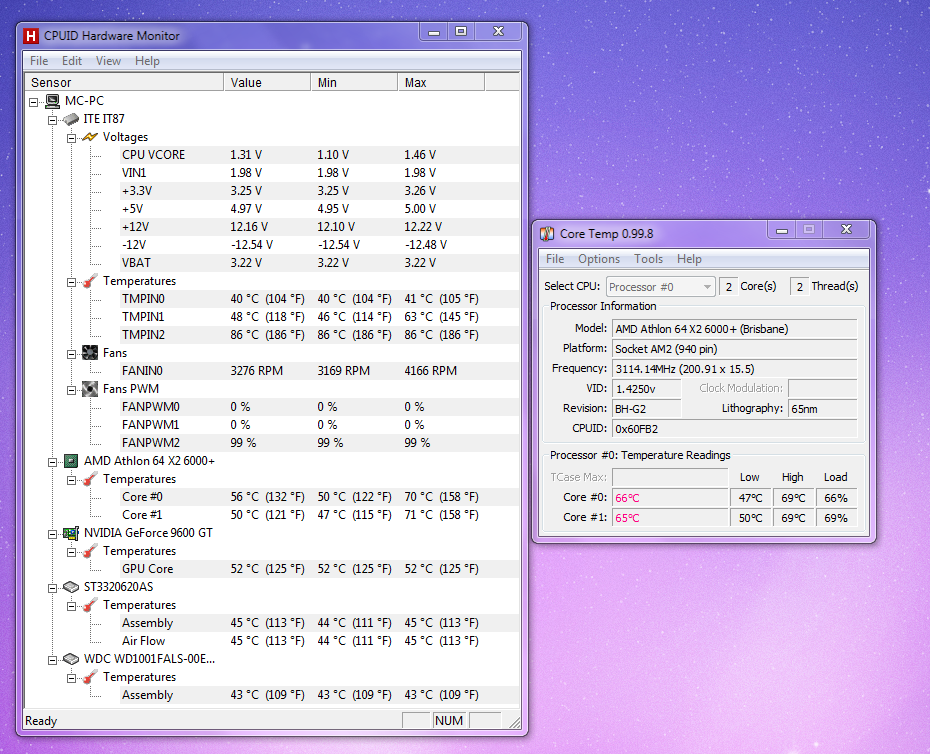Click thermometer icon under NVIDIA Temperatures

[x=90, y=551]
